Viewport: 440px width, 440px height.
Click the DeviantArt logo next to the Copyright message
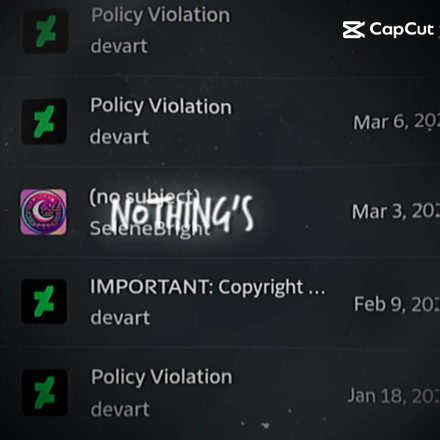click(44, 301)
